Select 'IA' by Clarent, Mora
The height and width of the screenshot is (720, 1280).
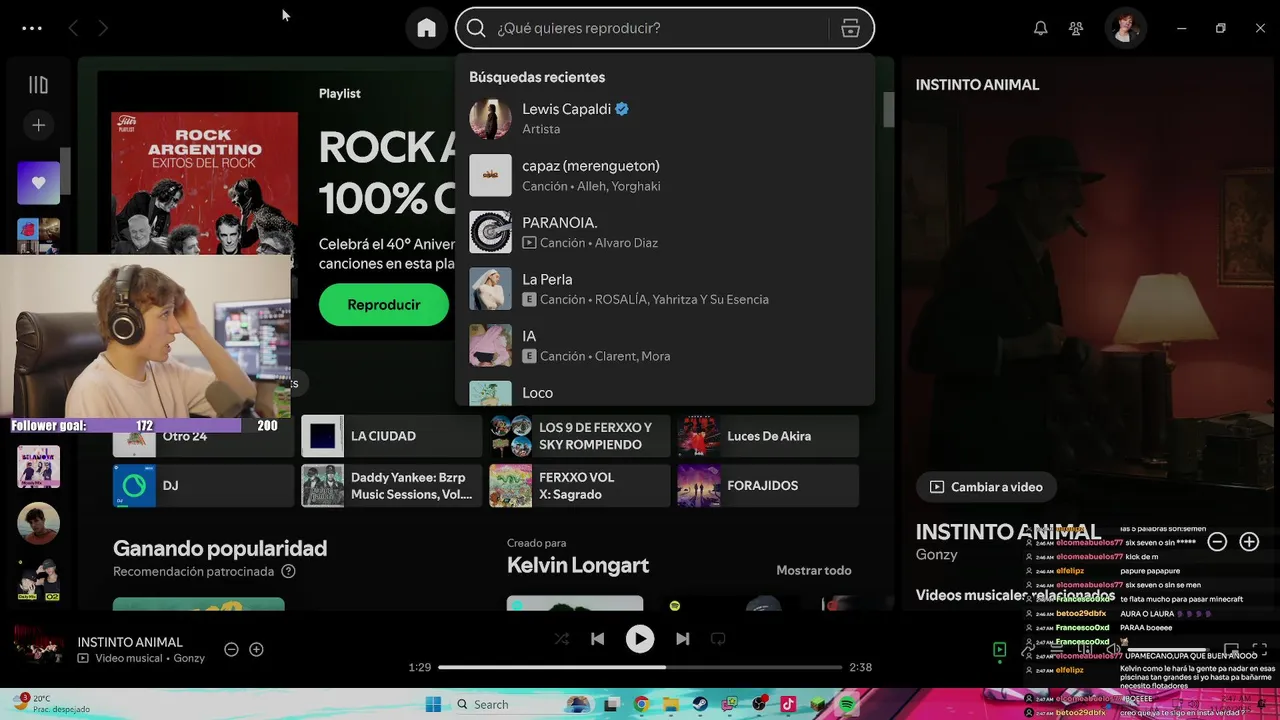(665, 346)
